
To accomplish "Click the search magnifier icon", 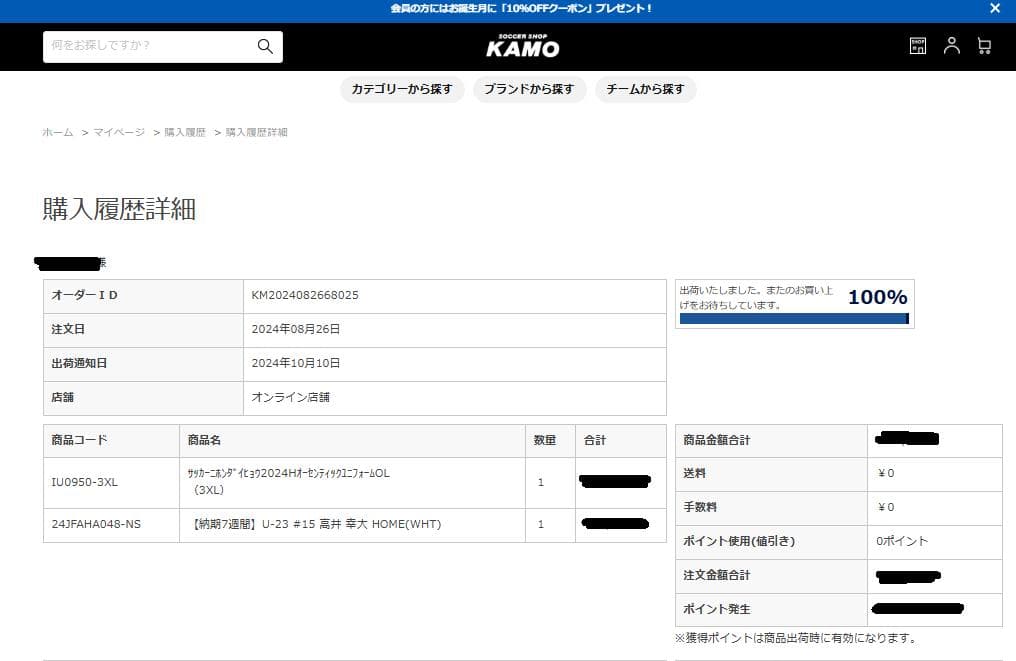I will pos(265,46).
